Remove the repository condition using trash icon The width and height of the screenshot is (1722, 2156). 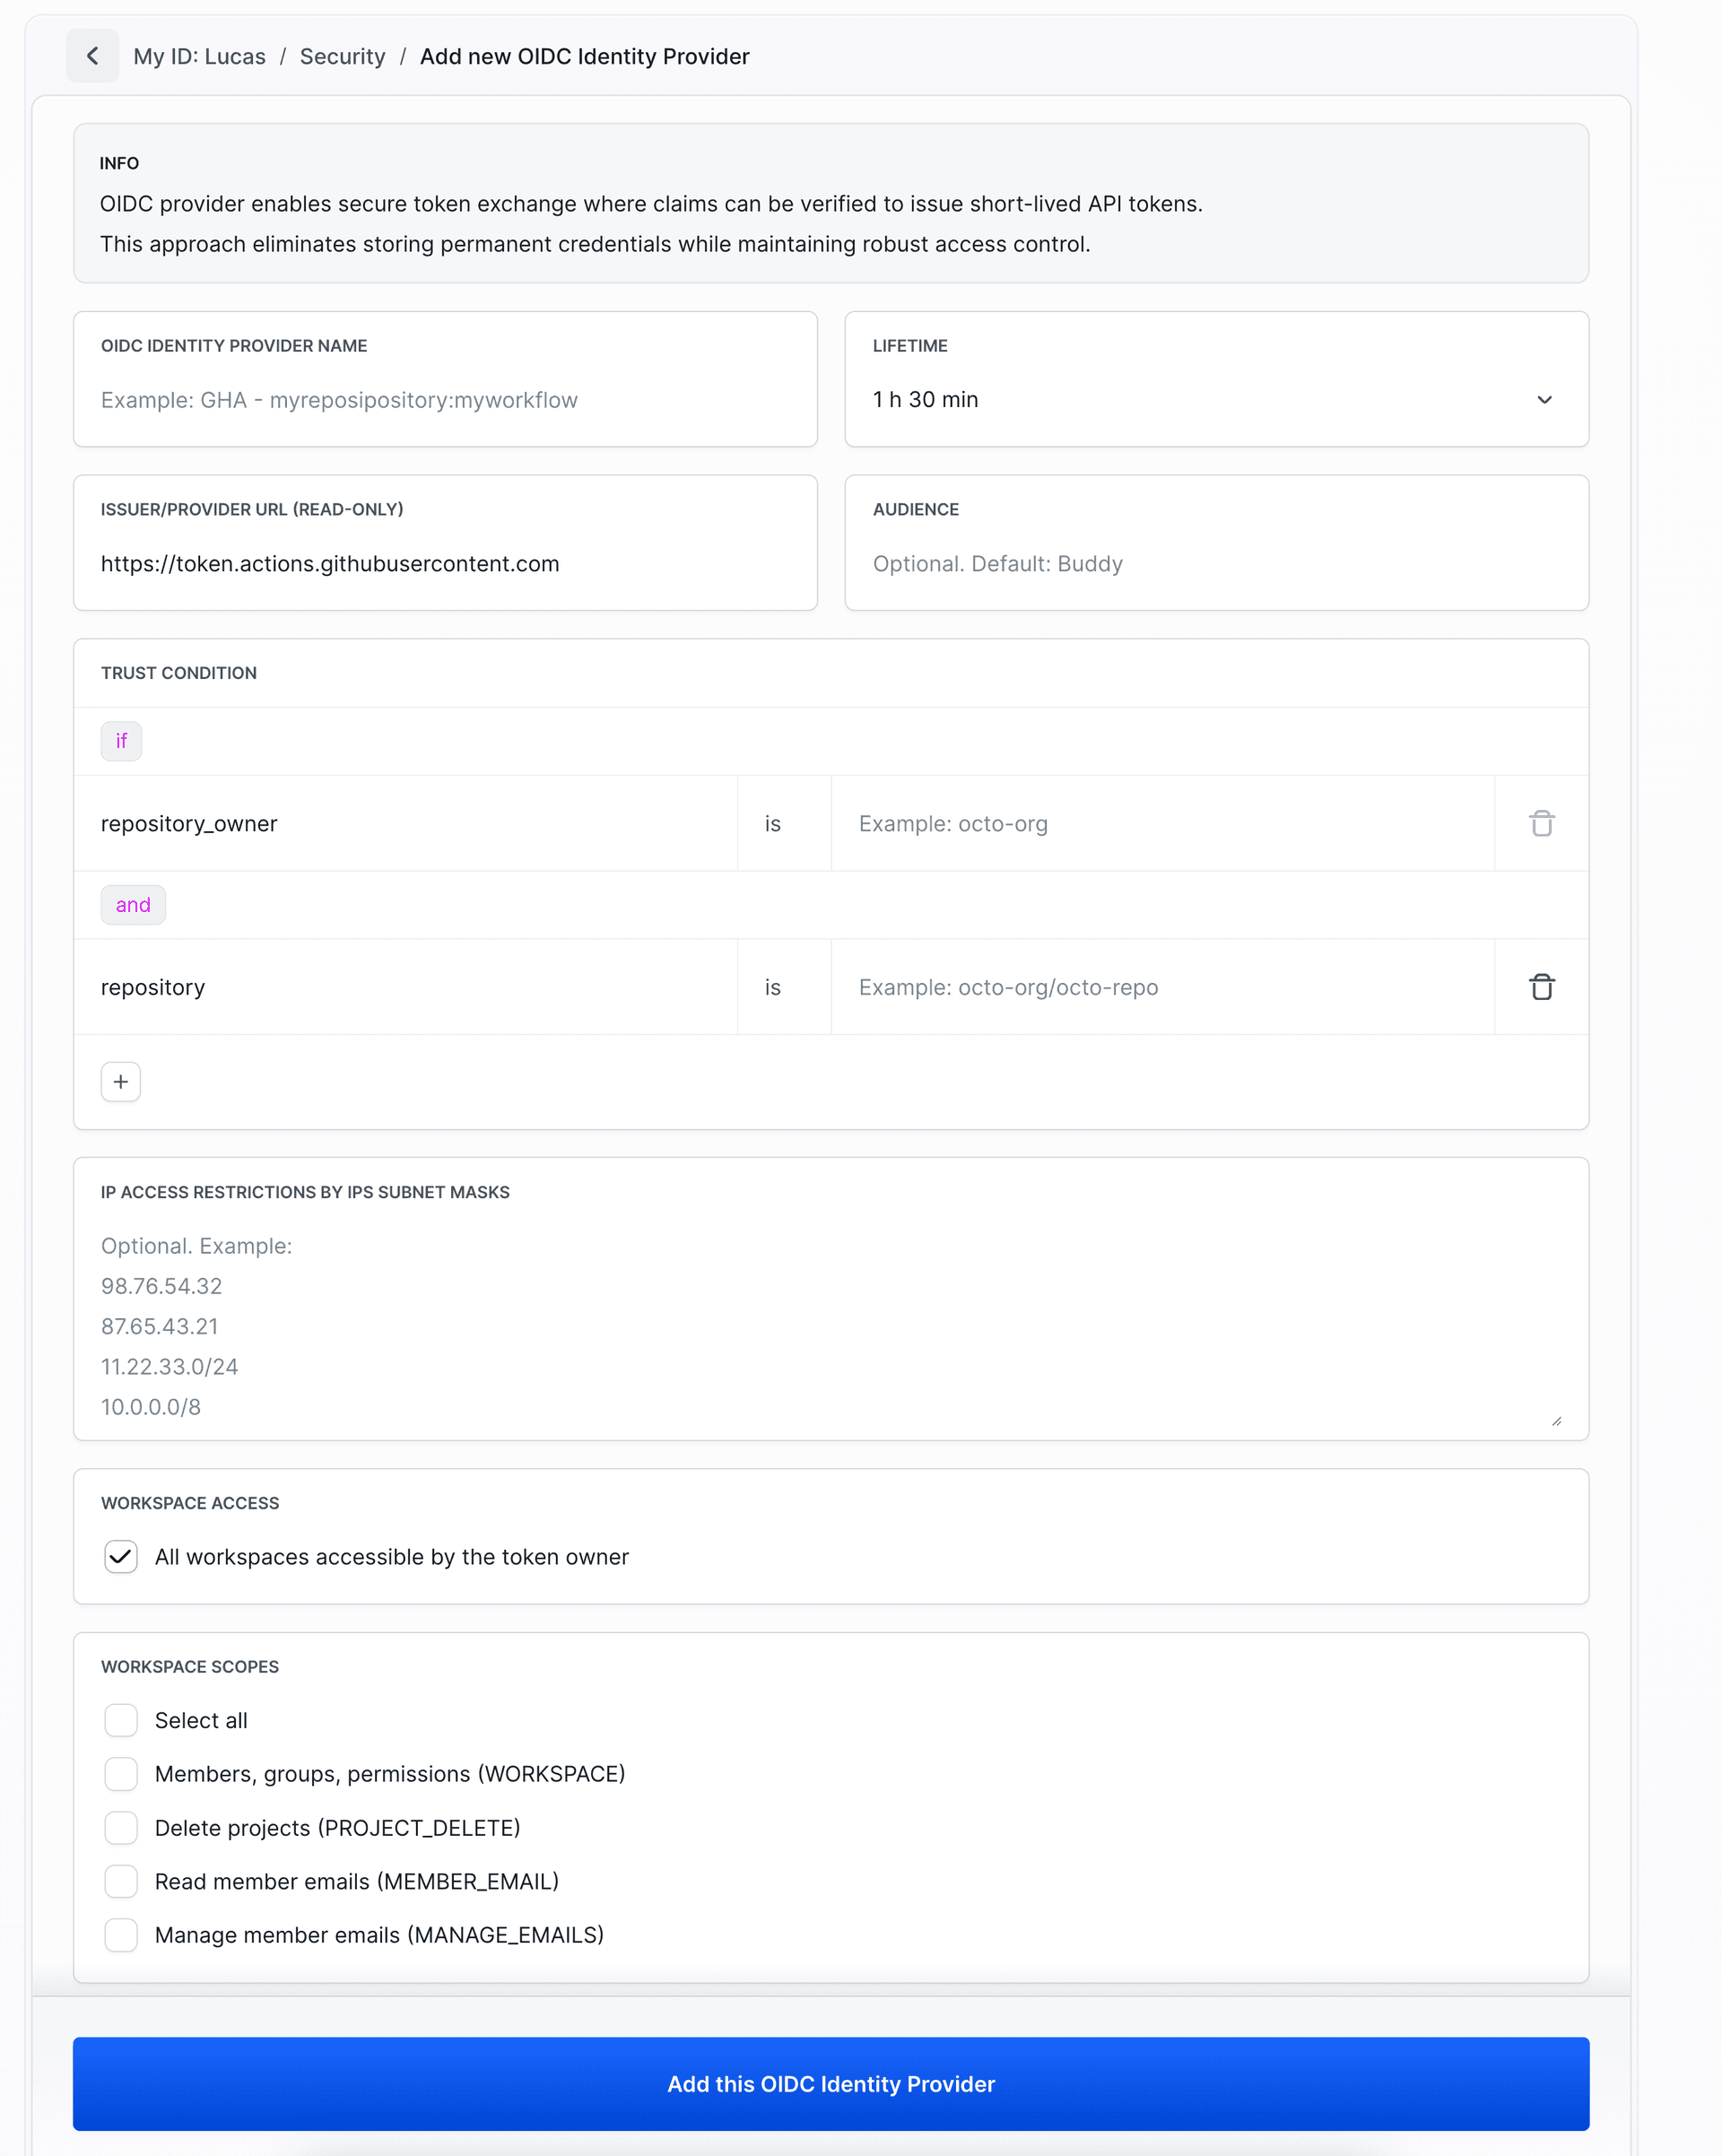1541,987
